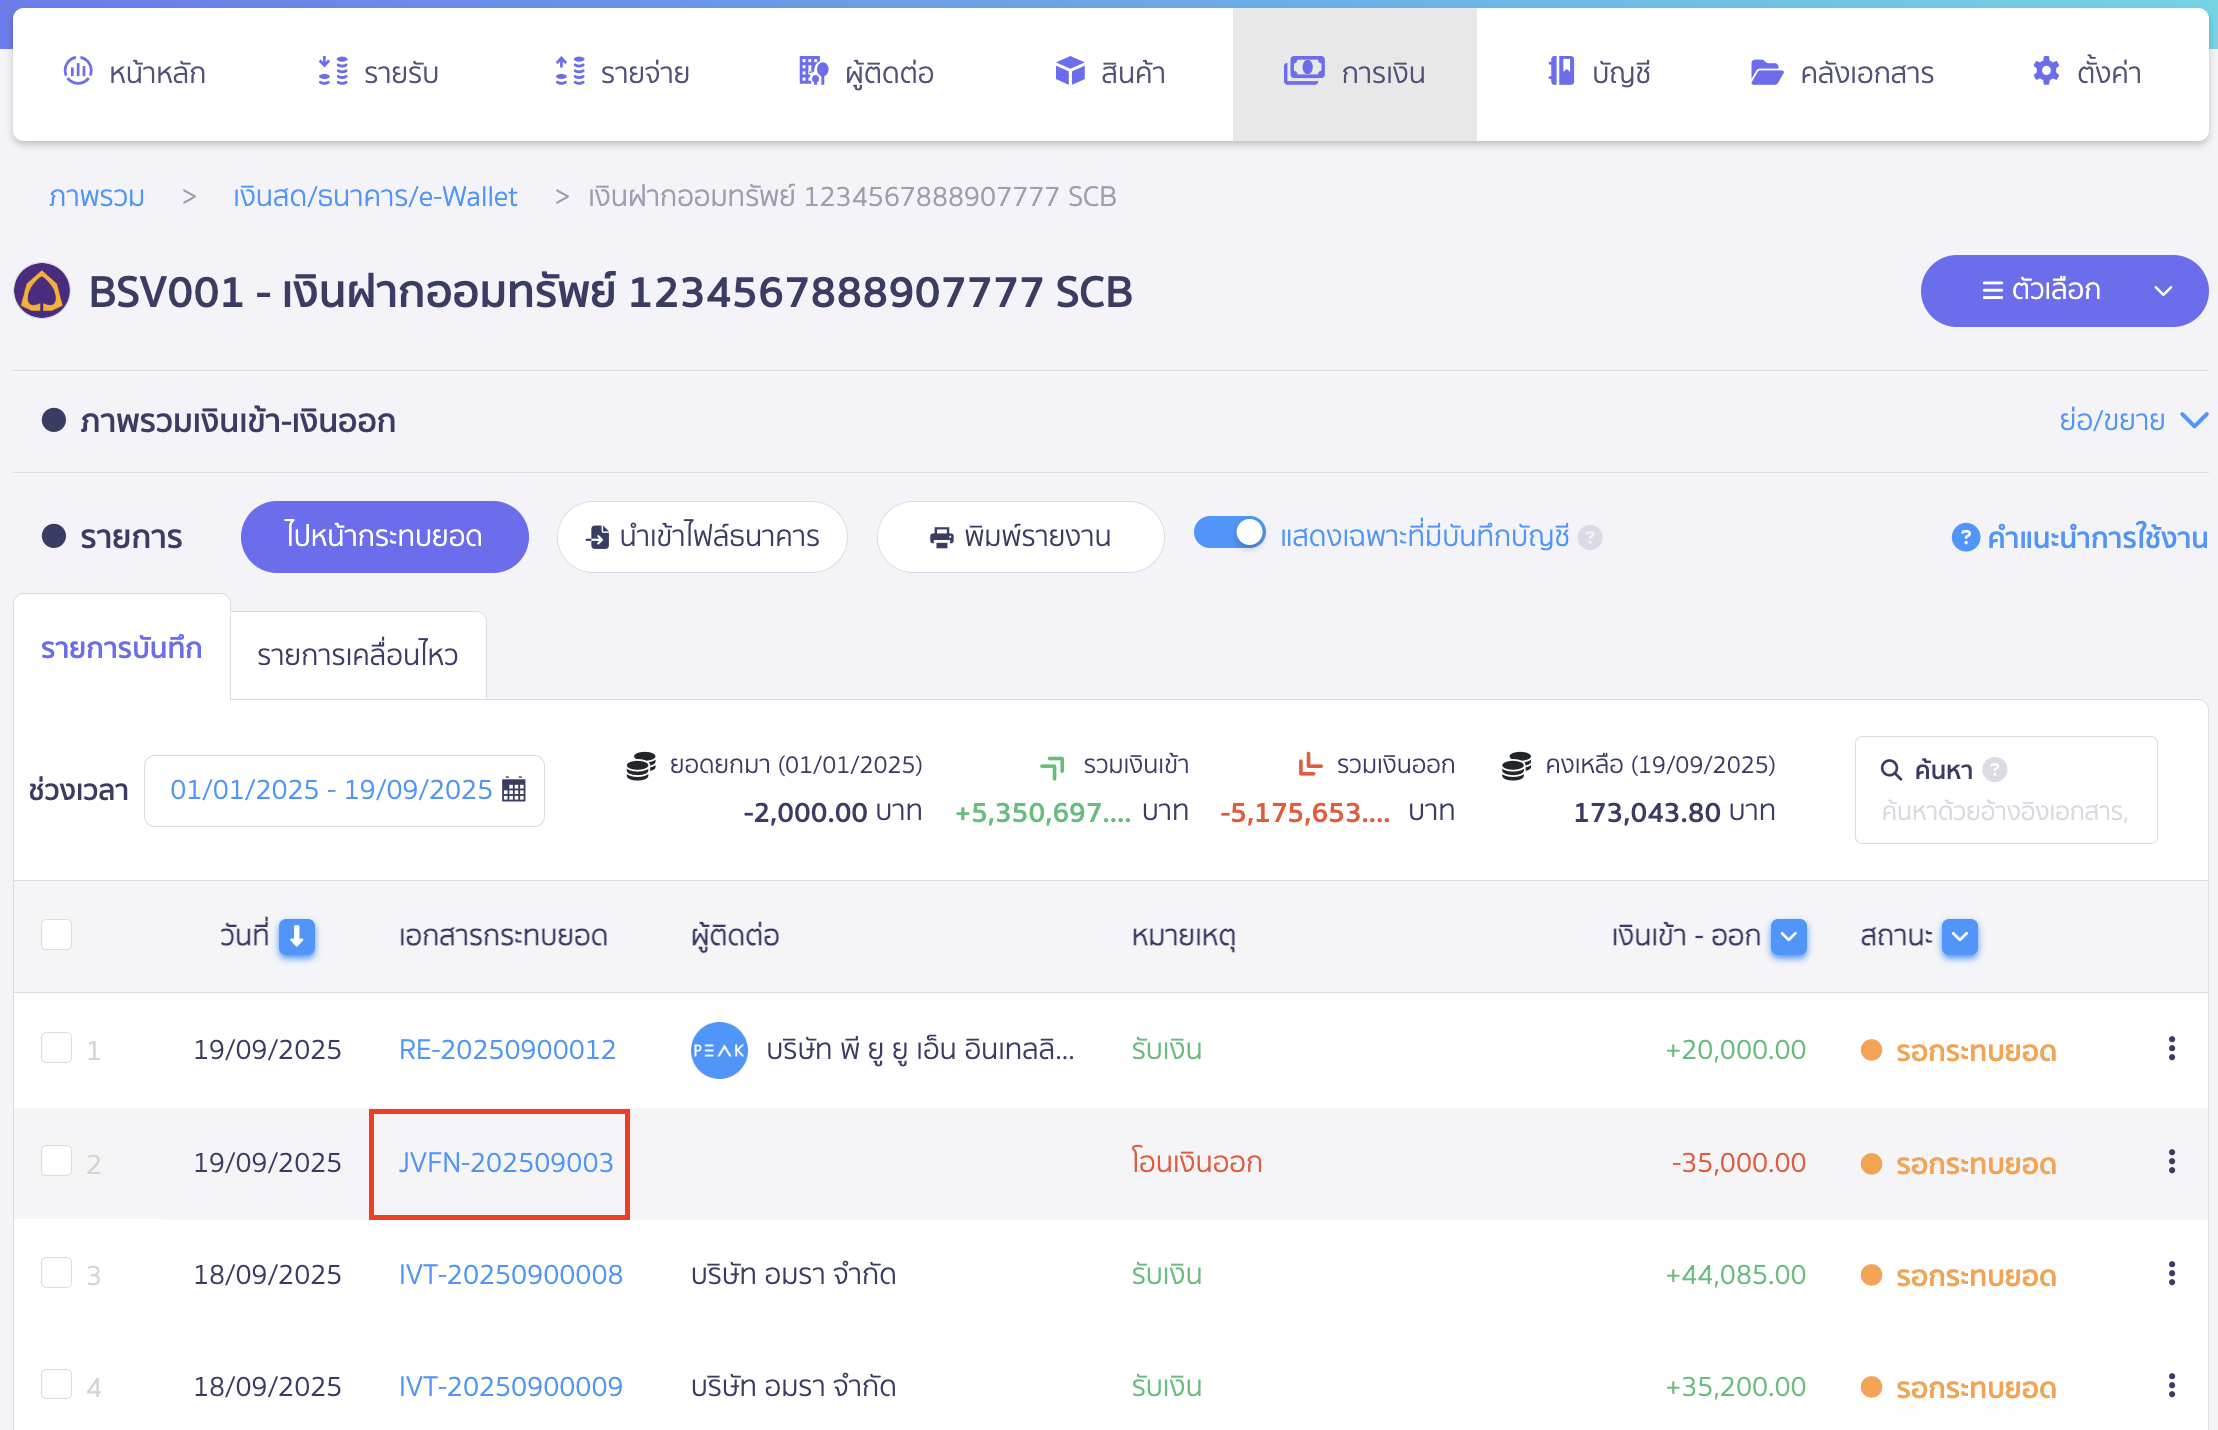Open the บัญชี menu in top navigation
Viewport: 2218px width, 1430px height.
[1599, 73]
